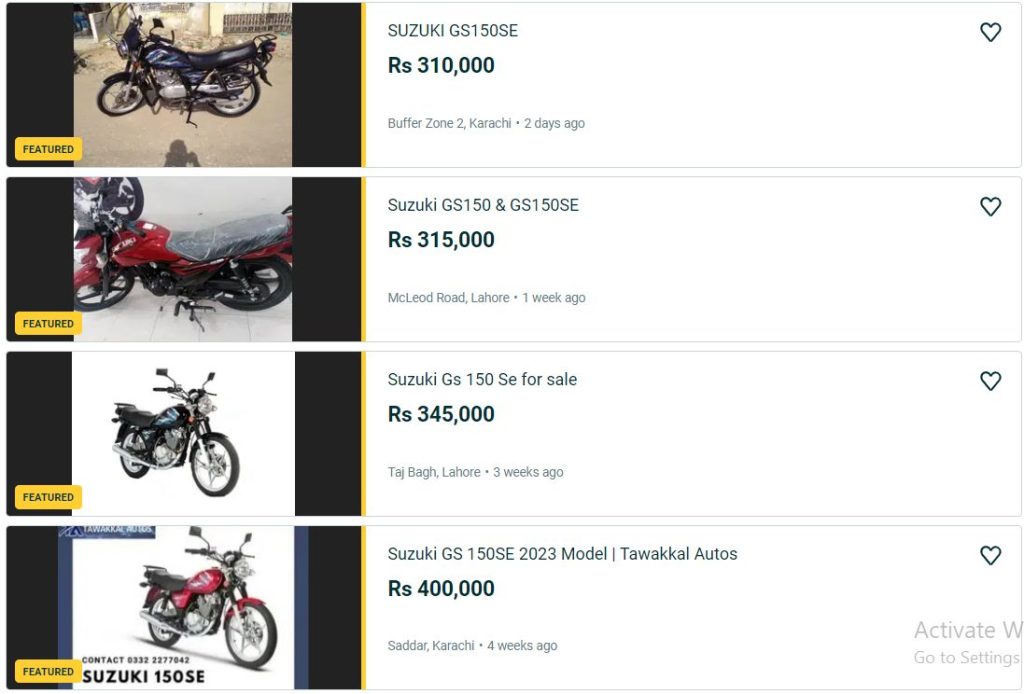This screenshot has height=694, width=1024.
Task: Open Suzuki GS 150SE 2023 Model Tawakkal Autos title
Action: tap(562, 554)
